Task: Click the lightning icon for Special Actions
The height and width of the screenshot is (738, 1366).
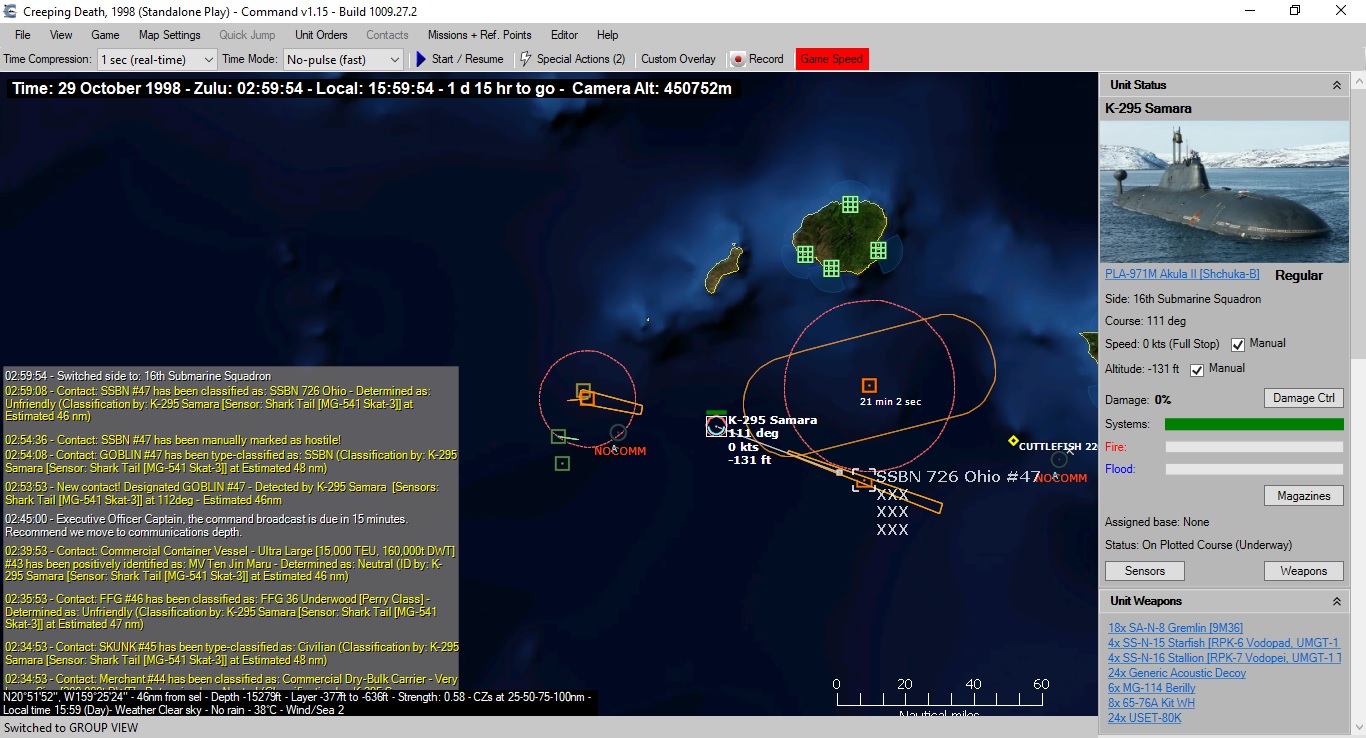Action: tap(526, 59)
